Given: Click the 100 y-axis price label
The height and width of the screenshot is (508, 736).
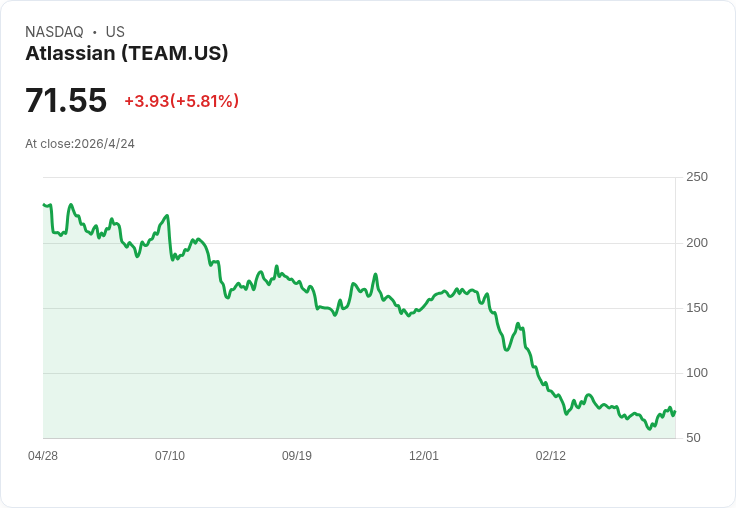Looking at the screenshot, I should [x=697, y=373].
